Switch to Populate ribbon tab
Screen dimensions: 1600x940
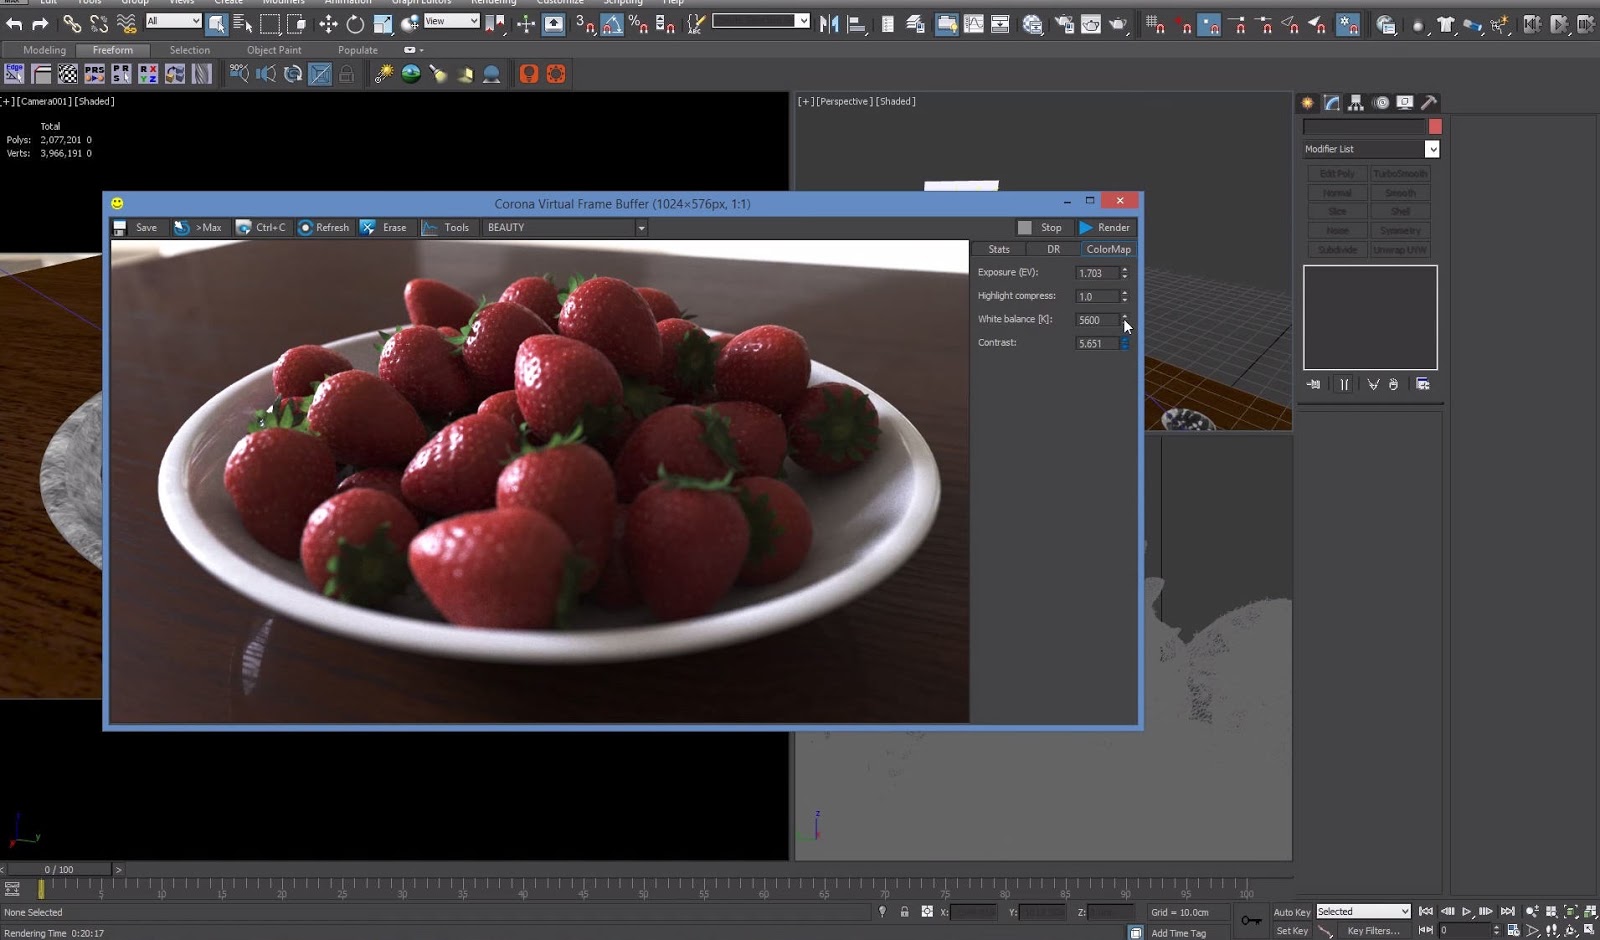click(x=358, y=50)
